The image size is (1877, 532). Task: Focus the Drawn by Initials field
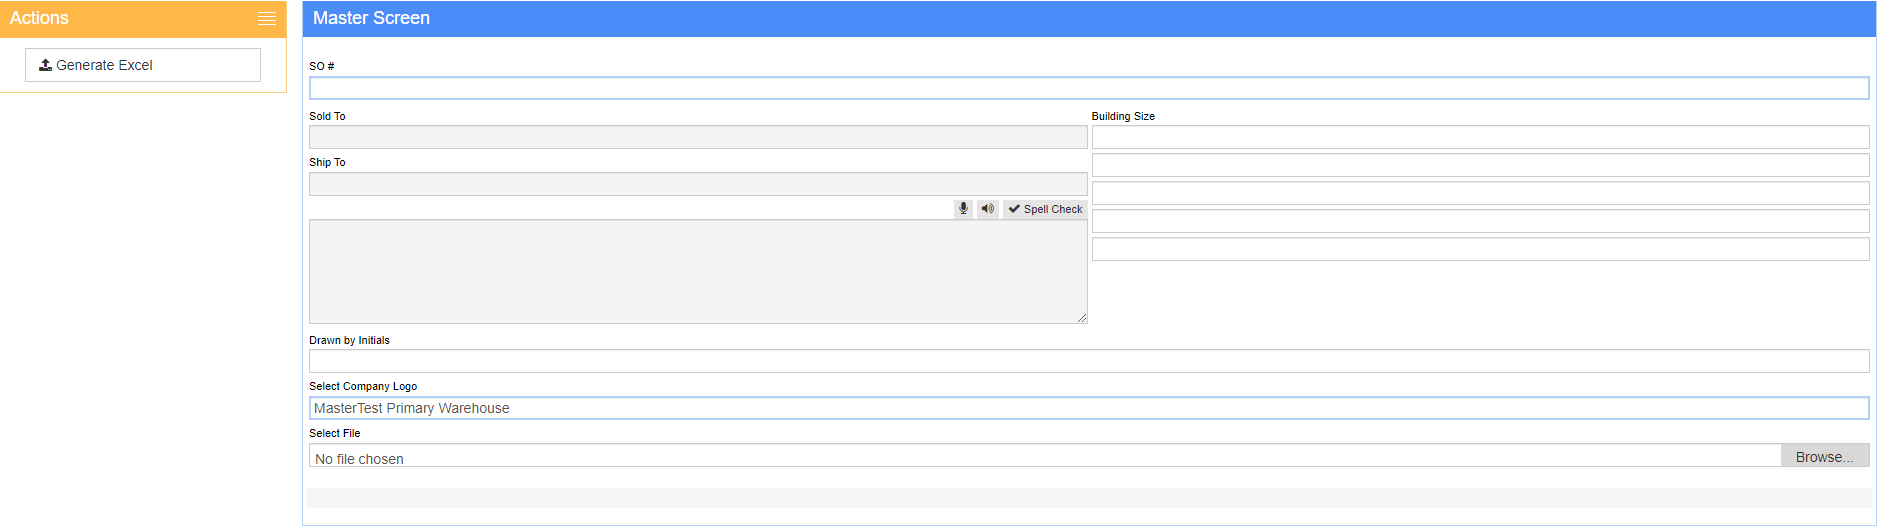(1089, 361)
